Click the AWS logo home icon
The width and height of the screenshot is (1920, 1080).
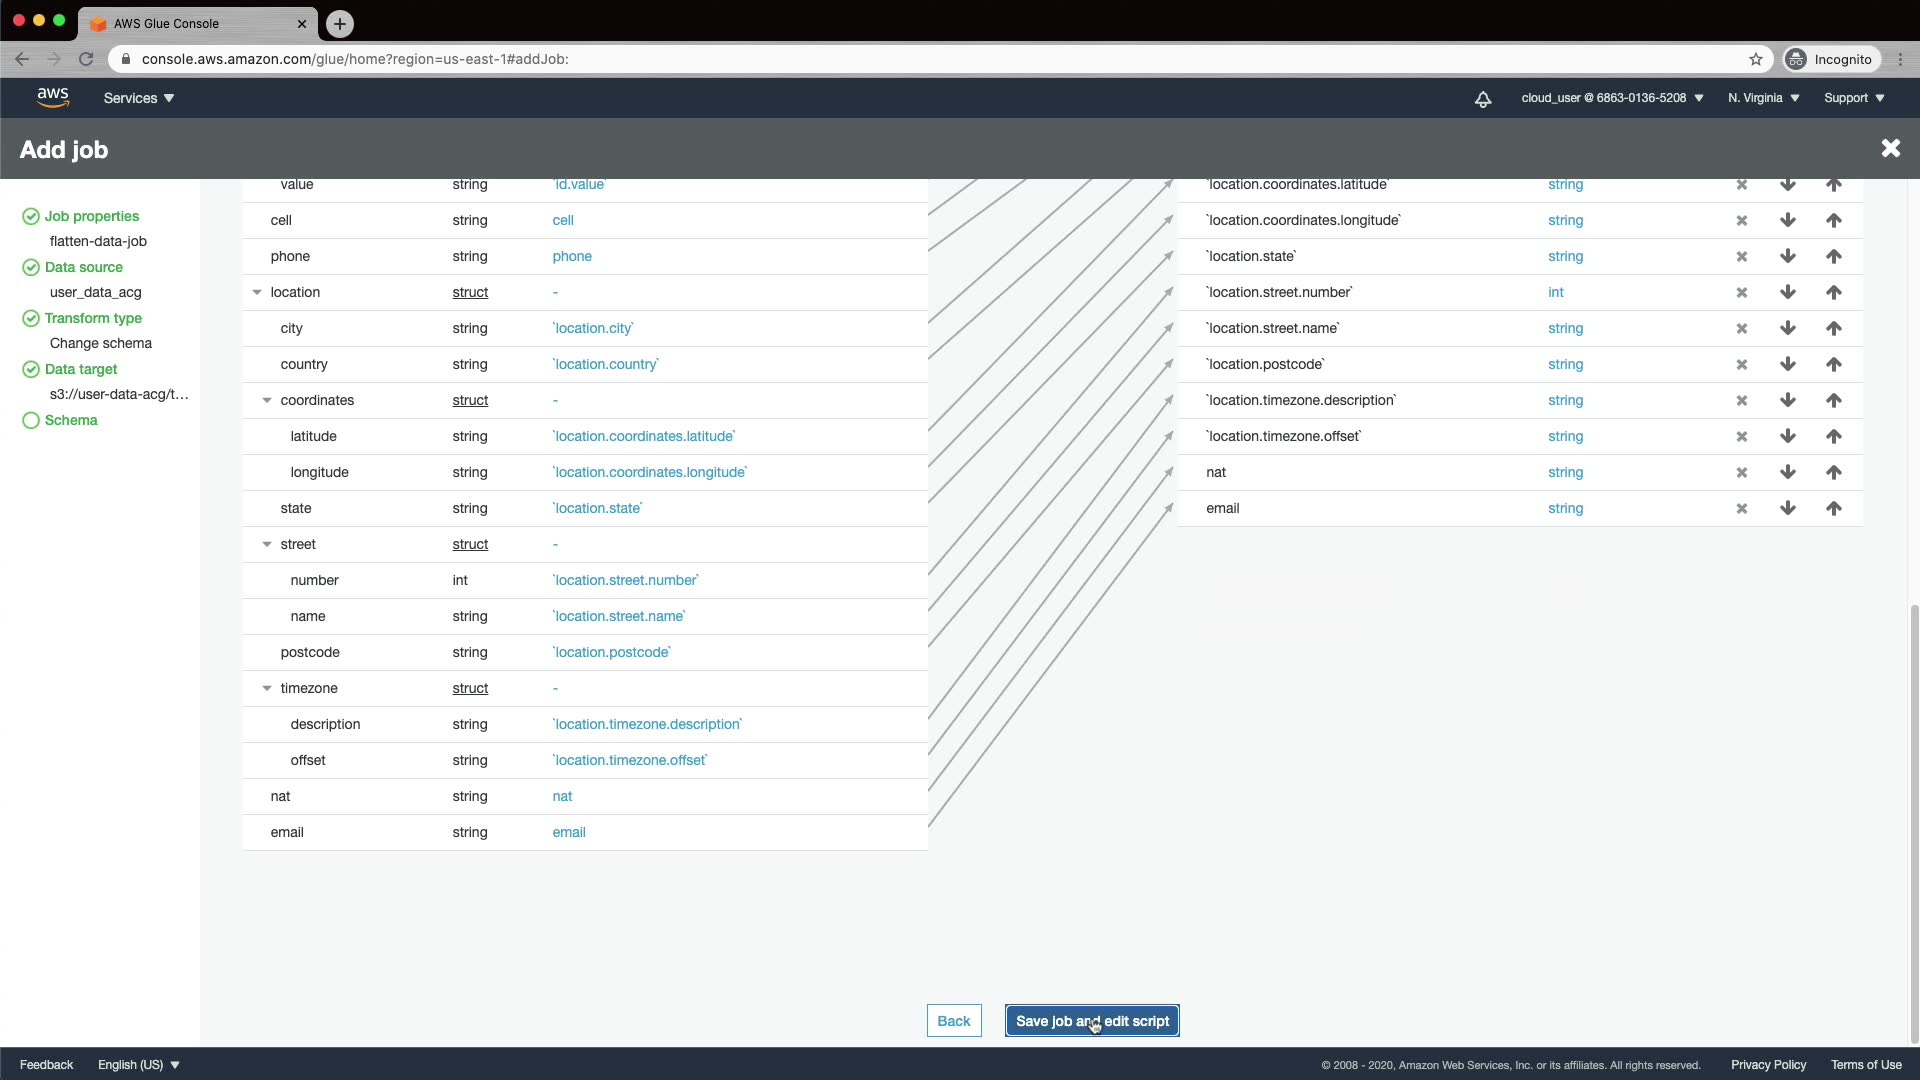(53, 97)
